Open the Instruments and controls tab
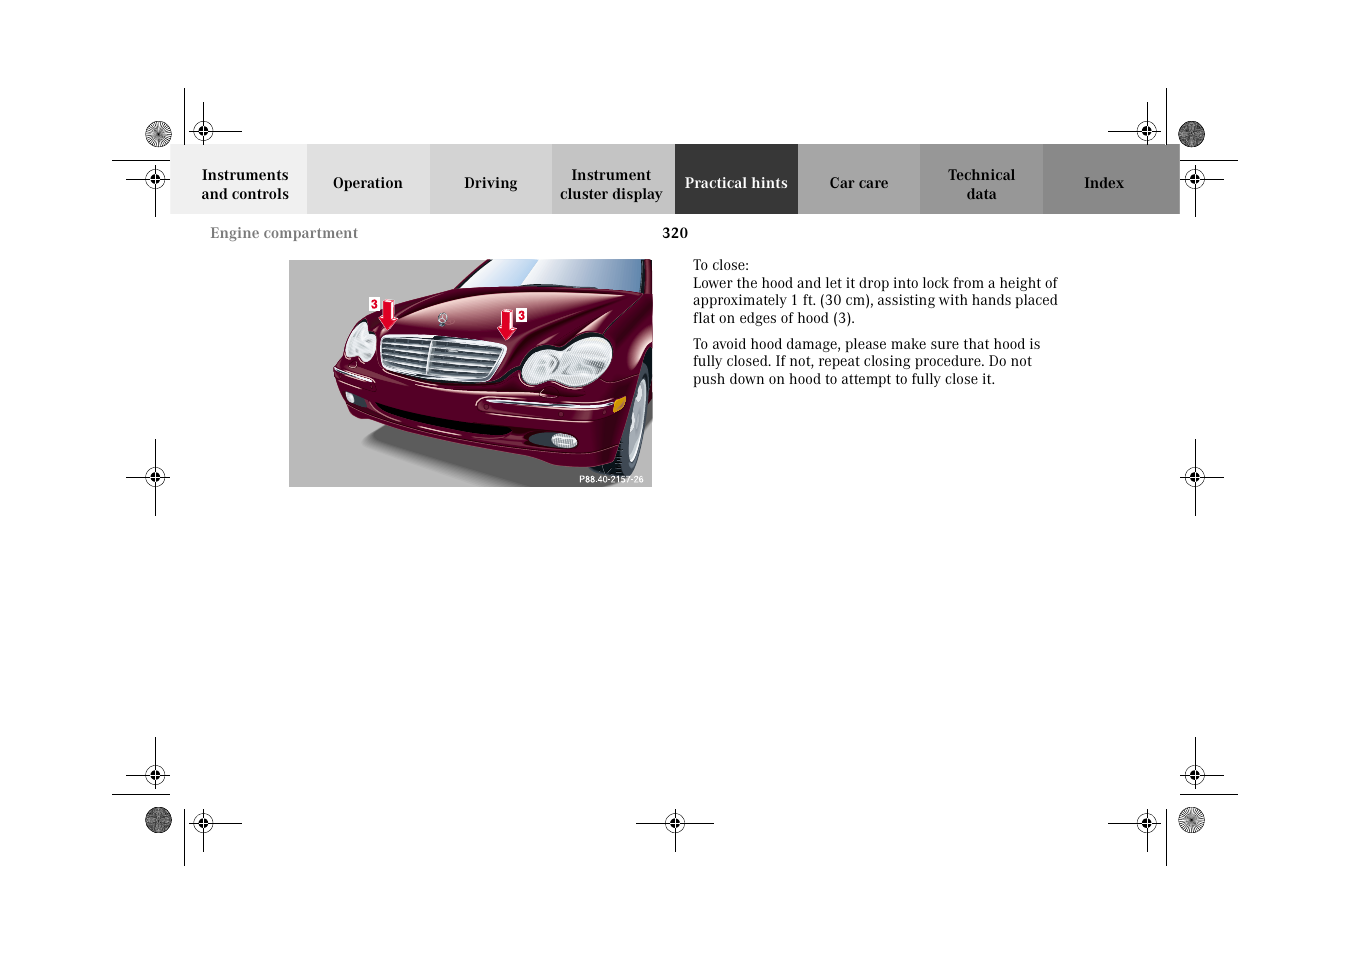Image resolution: width=1351 pixels, height=954 pixels. coord(239,179)
